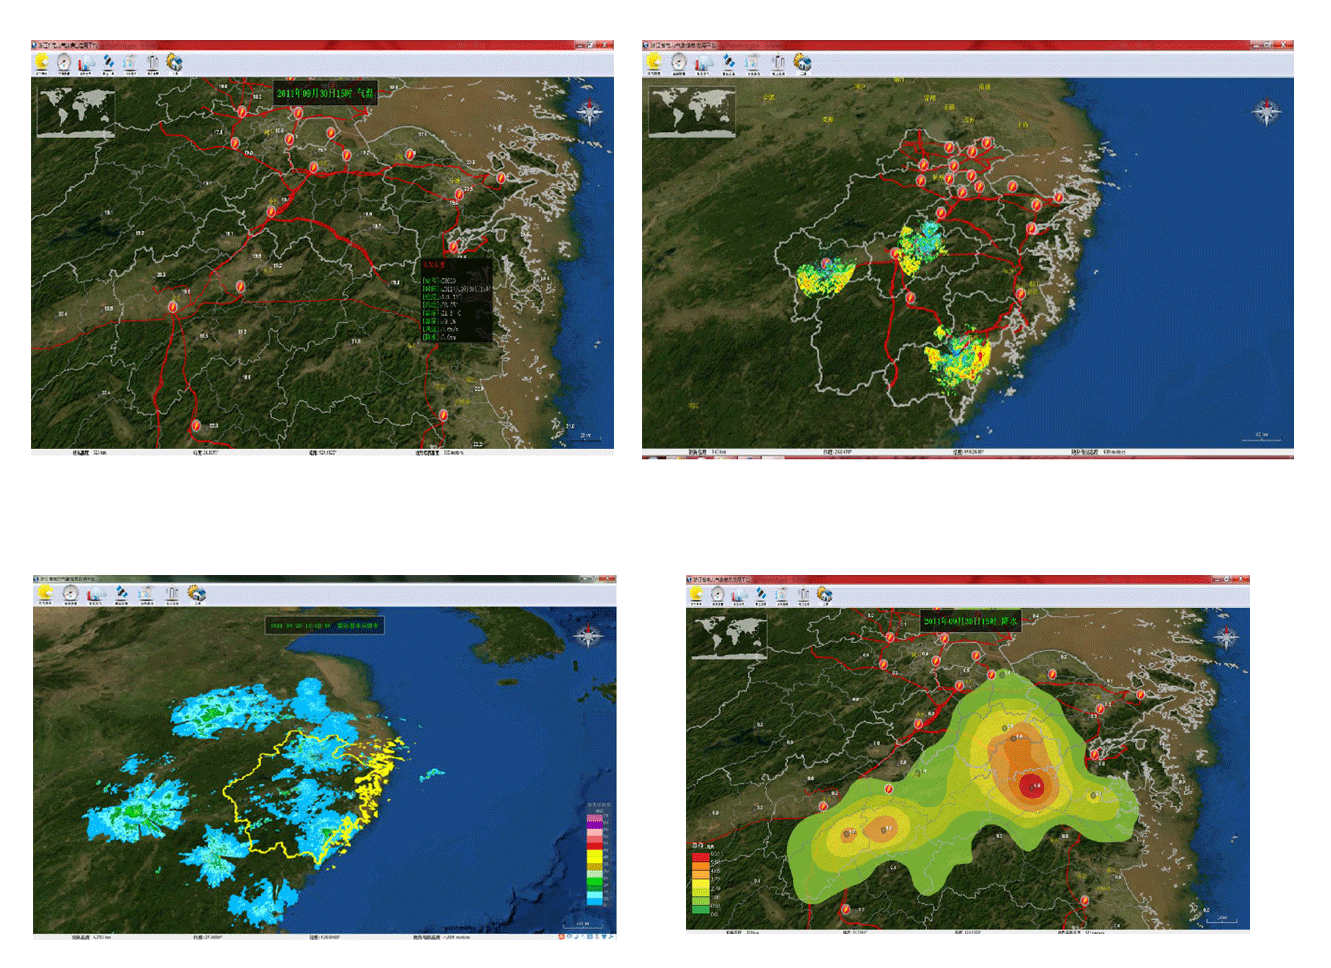
Task: Click the world overview map in the temperature map window
Action: point(76,112)
